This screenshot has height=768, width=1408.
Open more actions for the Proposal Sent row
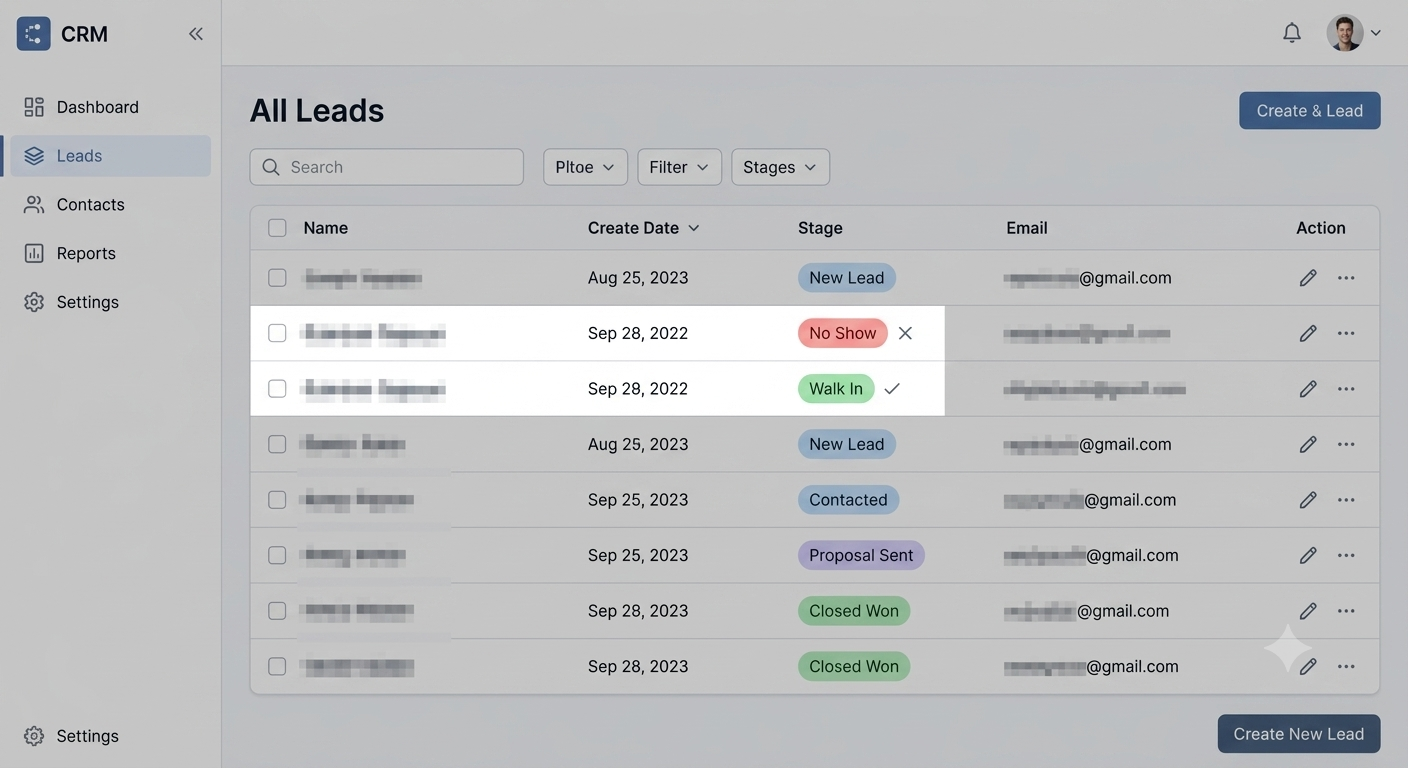pos(1346,555)
